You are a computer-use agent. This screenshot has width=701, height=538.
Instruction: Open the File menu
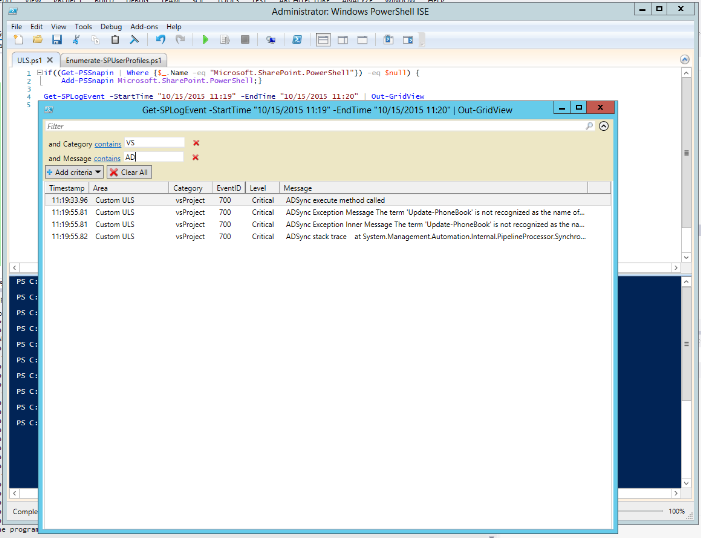click(x=17, y=26)
